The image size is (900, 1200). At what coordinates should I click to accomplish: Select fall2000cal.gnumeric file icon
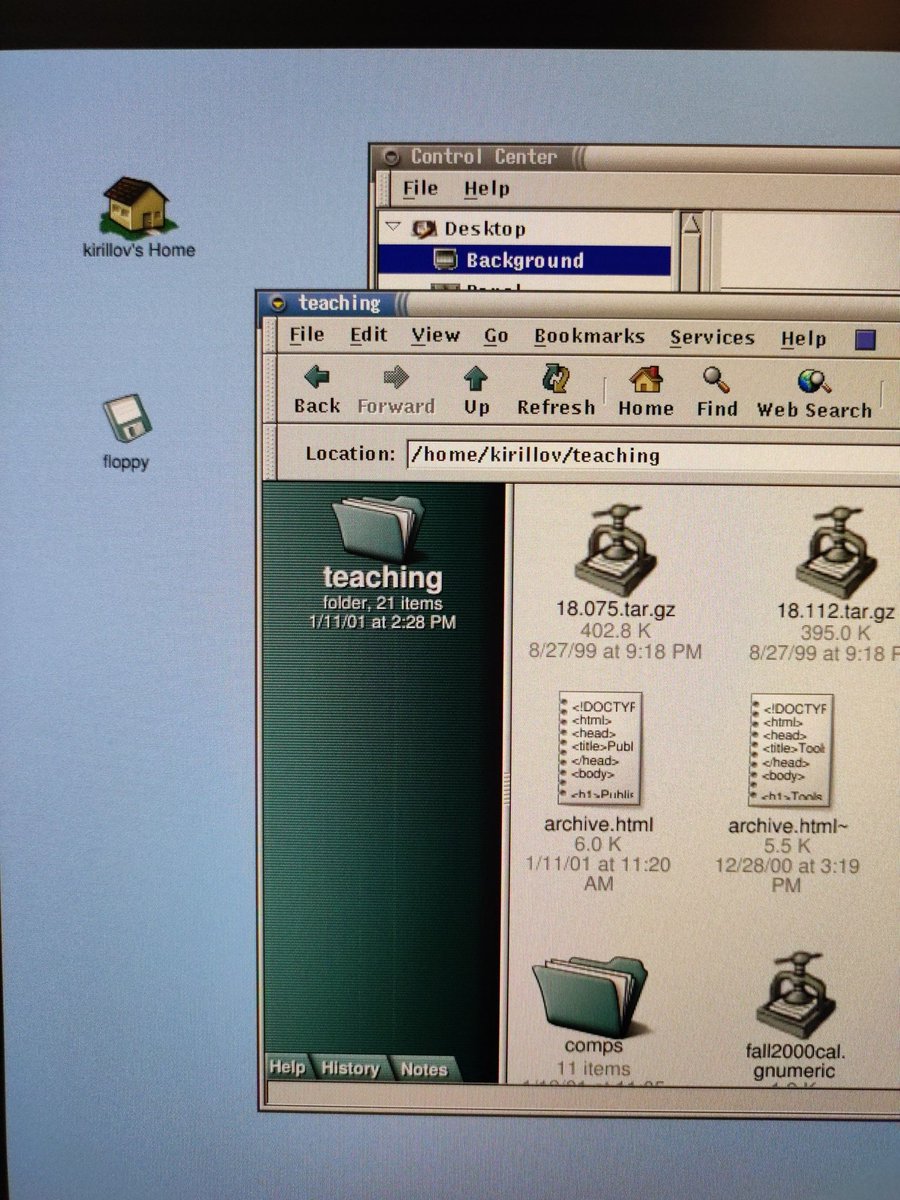click(795, 994)
